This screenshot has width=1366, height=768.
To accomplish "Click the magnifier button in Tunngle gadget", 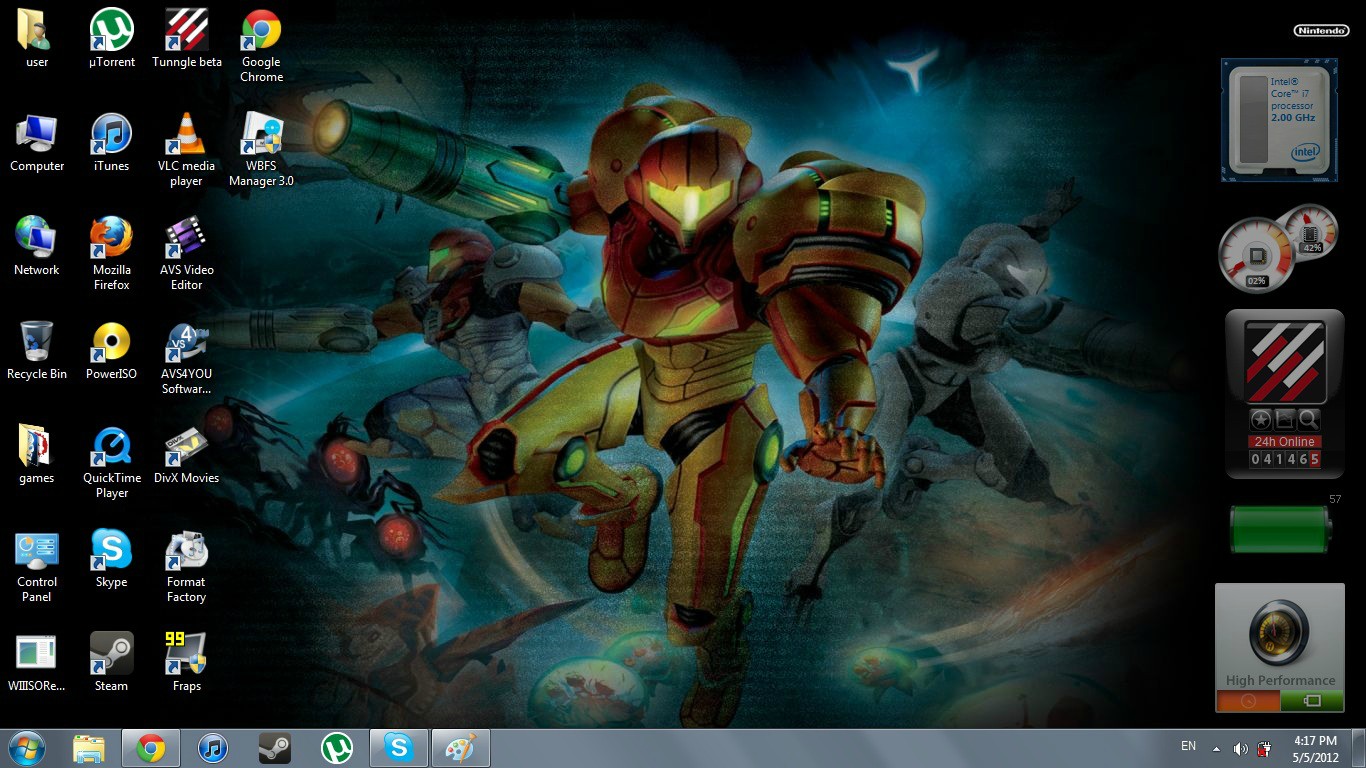I will pos(1309,420).
